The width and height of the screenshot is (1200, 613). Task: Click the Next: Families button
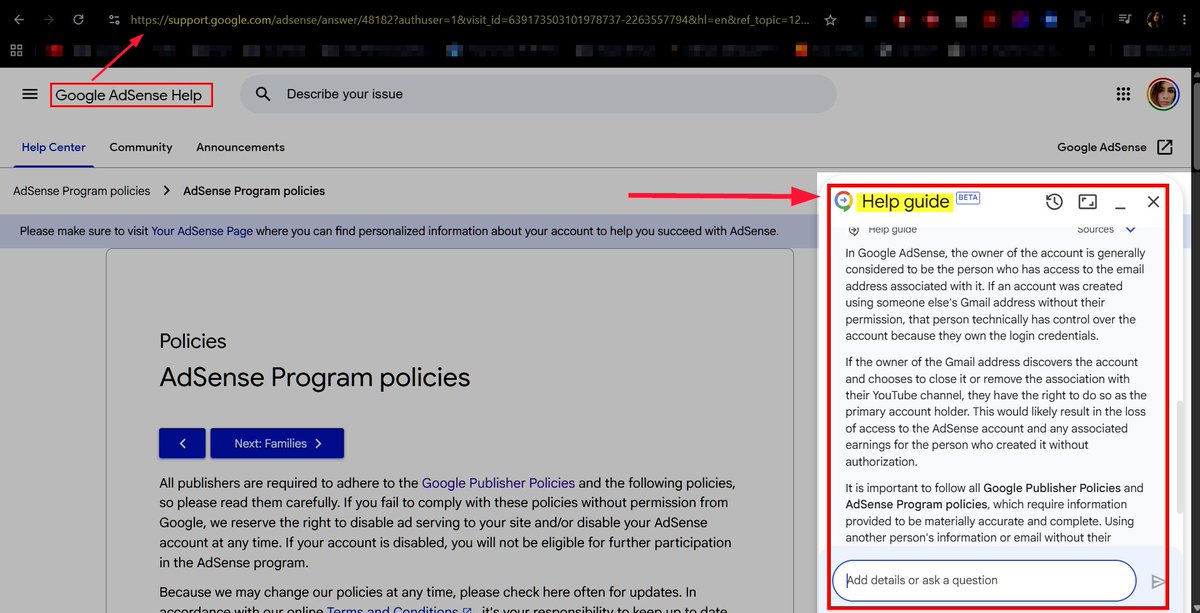click(277, 443)
